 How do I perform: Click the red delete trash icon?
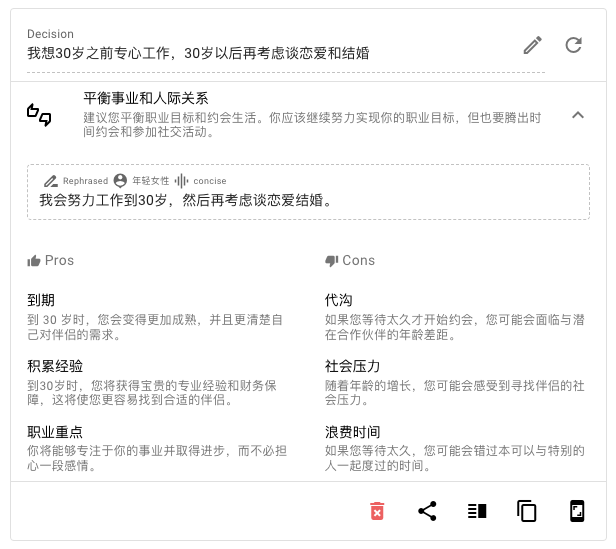(377, 511)
